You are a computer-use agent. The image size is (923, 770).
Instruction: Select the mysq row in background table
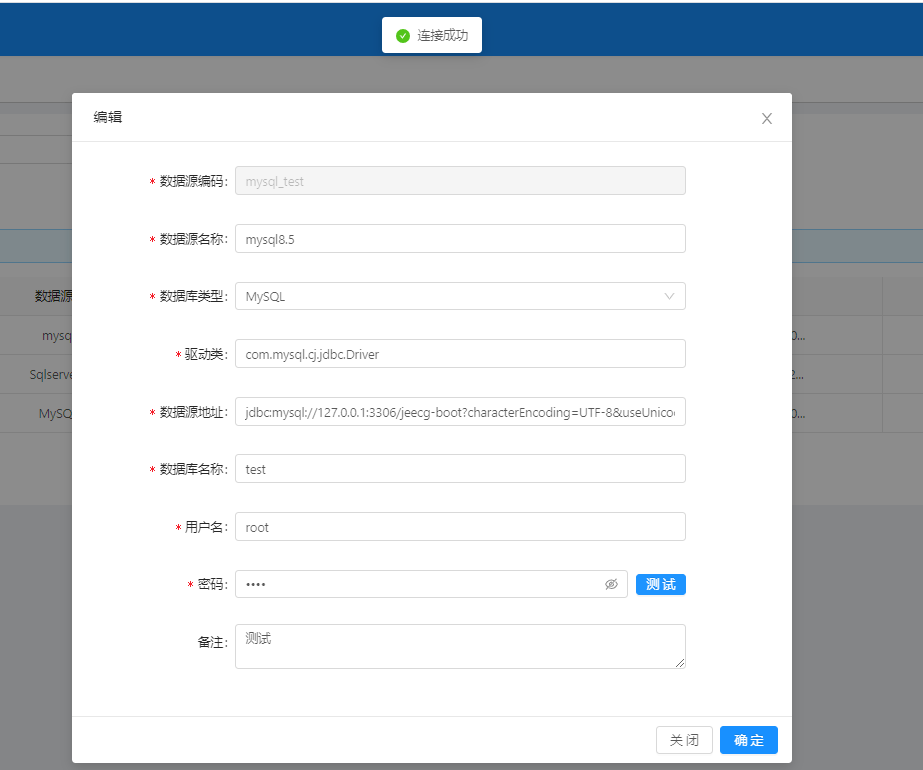pos(56,336)
